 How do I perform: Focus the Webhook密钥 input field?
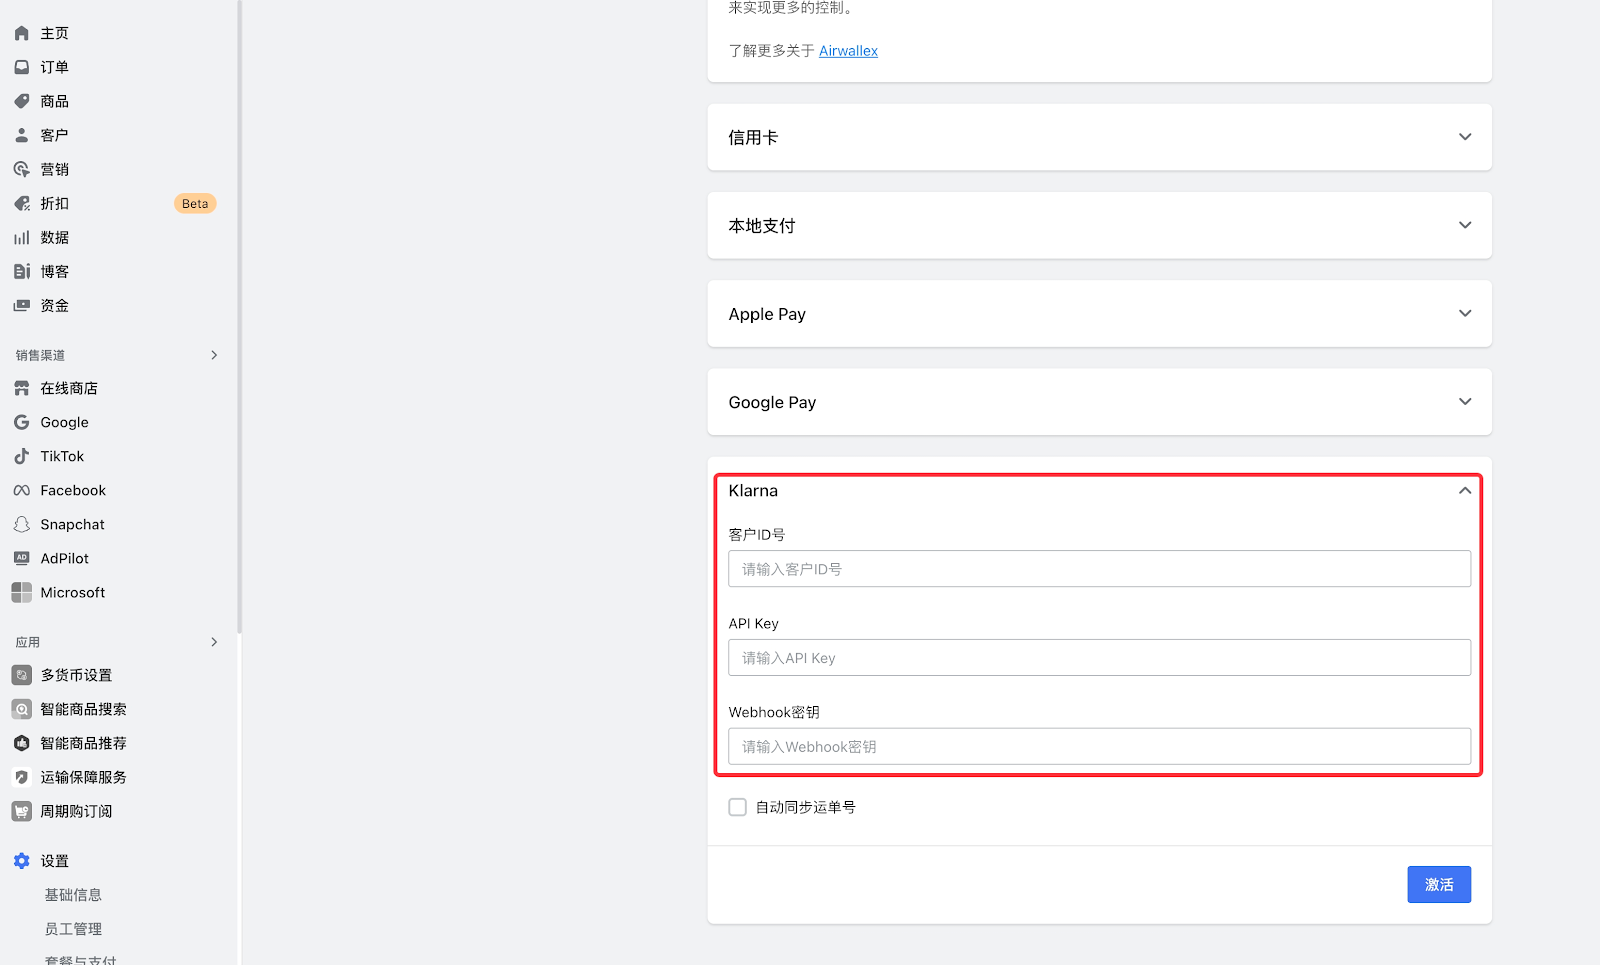click(x=1099, y=747)
